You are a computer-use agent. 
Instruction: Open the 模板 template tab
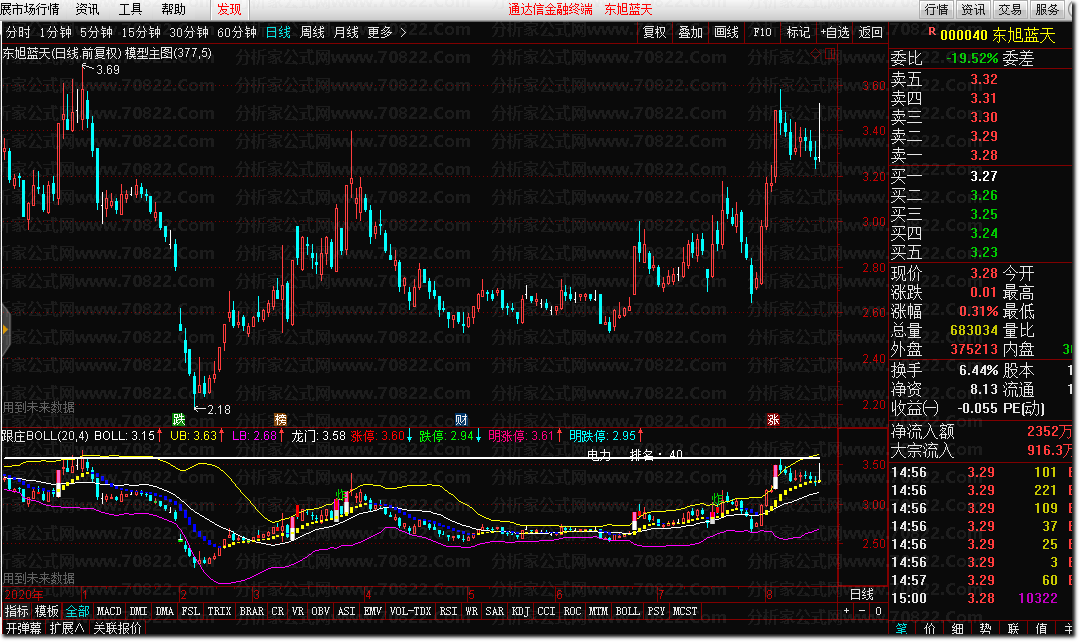pyautogui.click(x=47, y=611)
